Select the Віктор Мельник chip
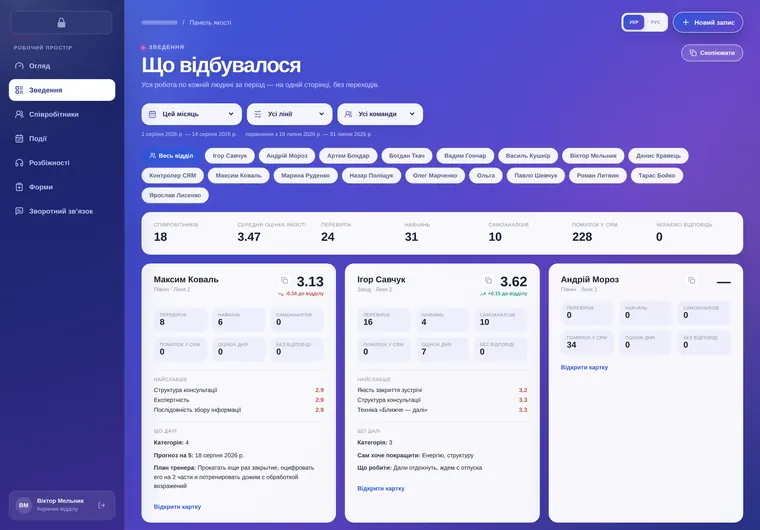 pos(593,156)
